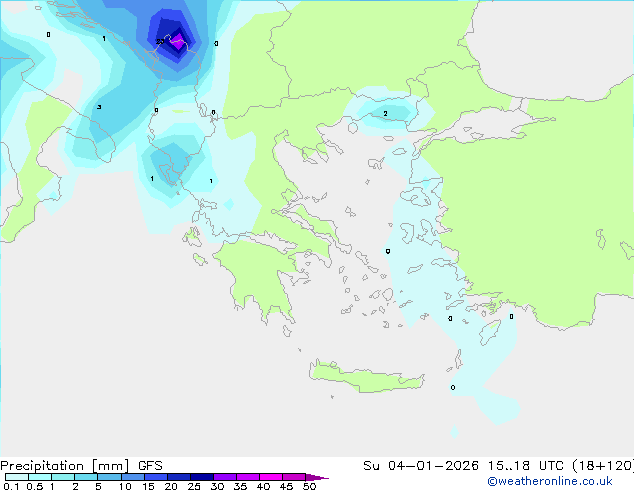Viewport: 634px width, 490px height.
Task: Click the legend tick label '20'
Action: tap(171, 486)
